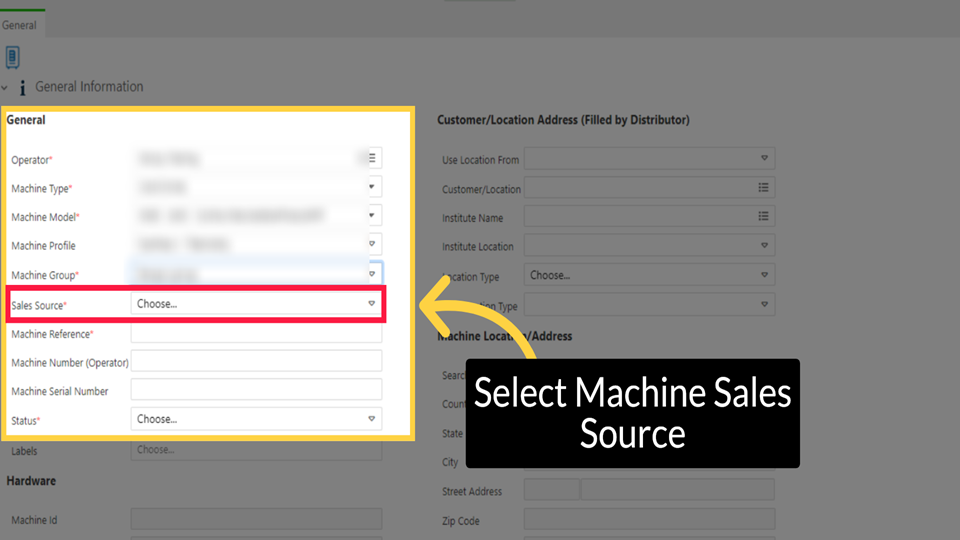The image size is (960, 540).
Task: Click into the Labels field
Action: tap(256, 450)
